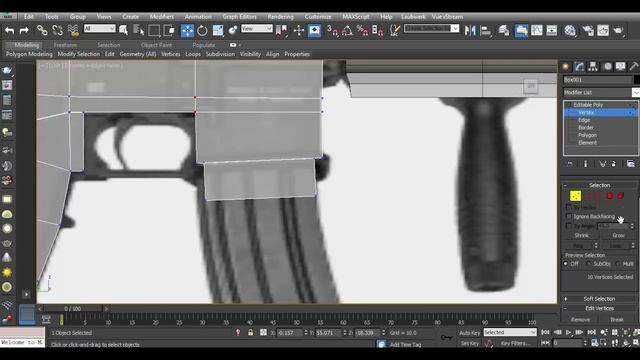Select the Edge sub-object level in modifier stack
The height and width of the screenshot is (360, 640).
[x=584, y=120]
